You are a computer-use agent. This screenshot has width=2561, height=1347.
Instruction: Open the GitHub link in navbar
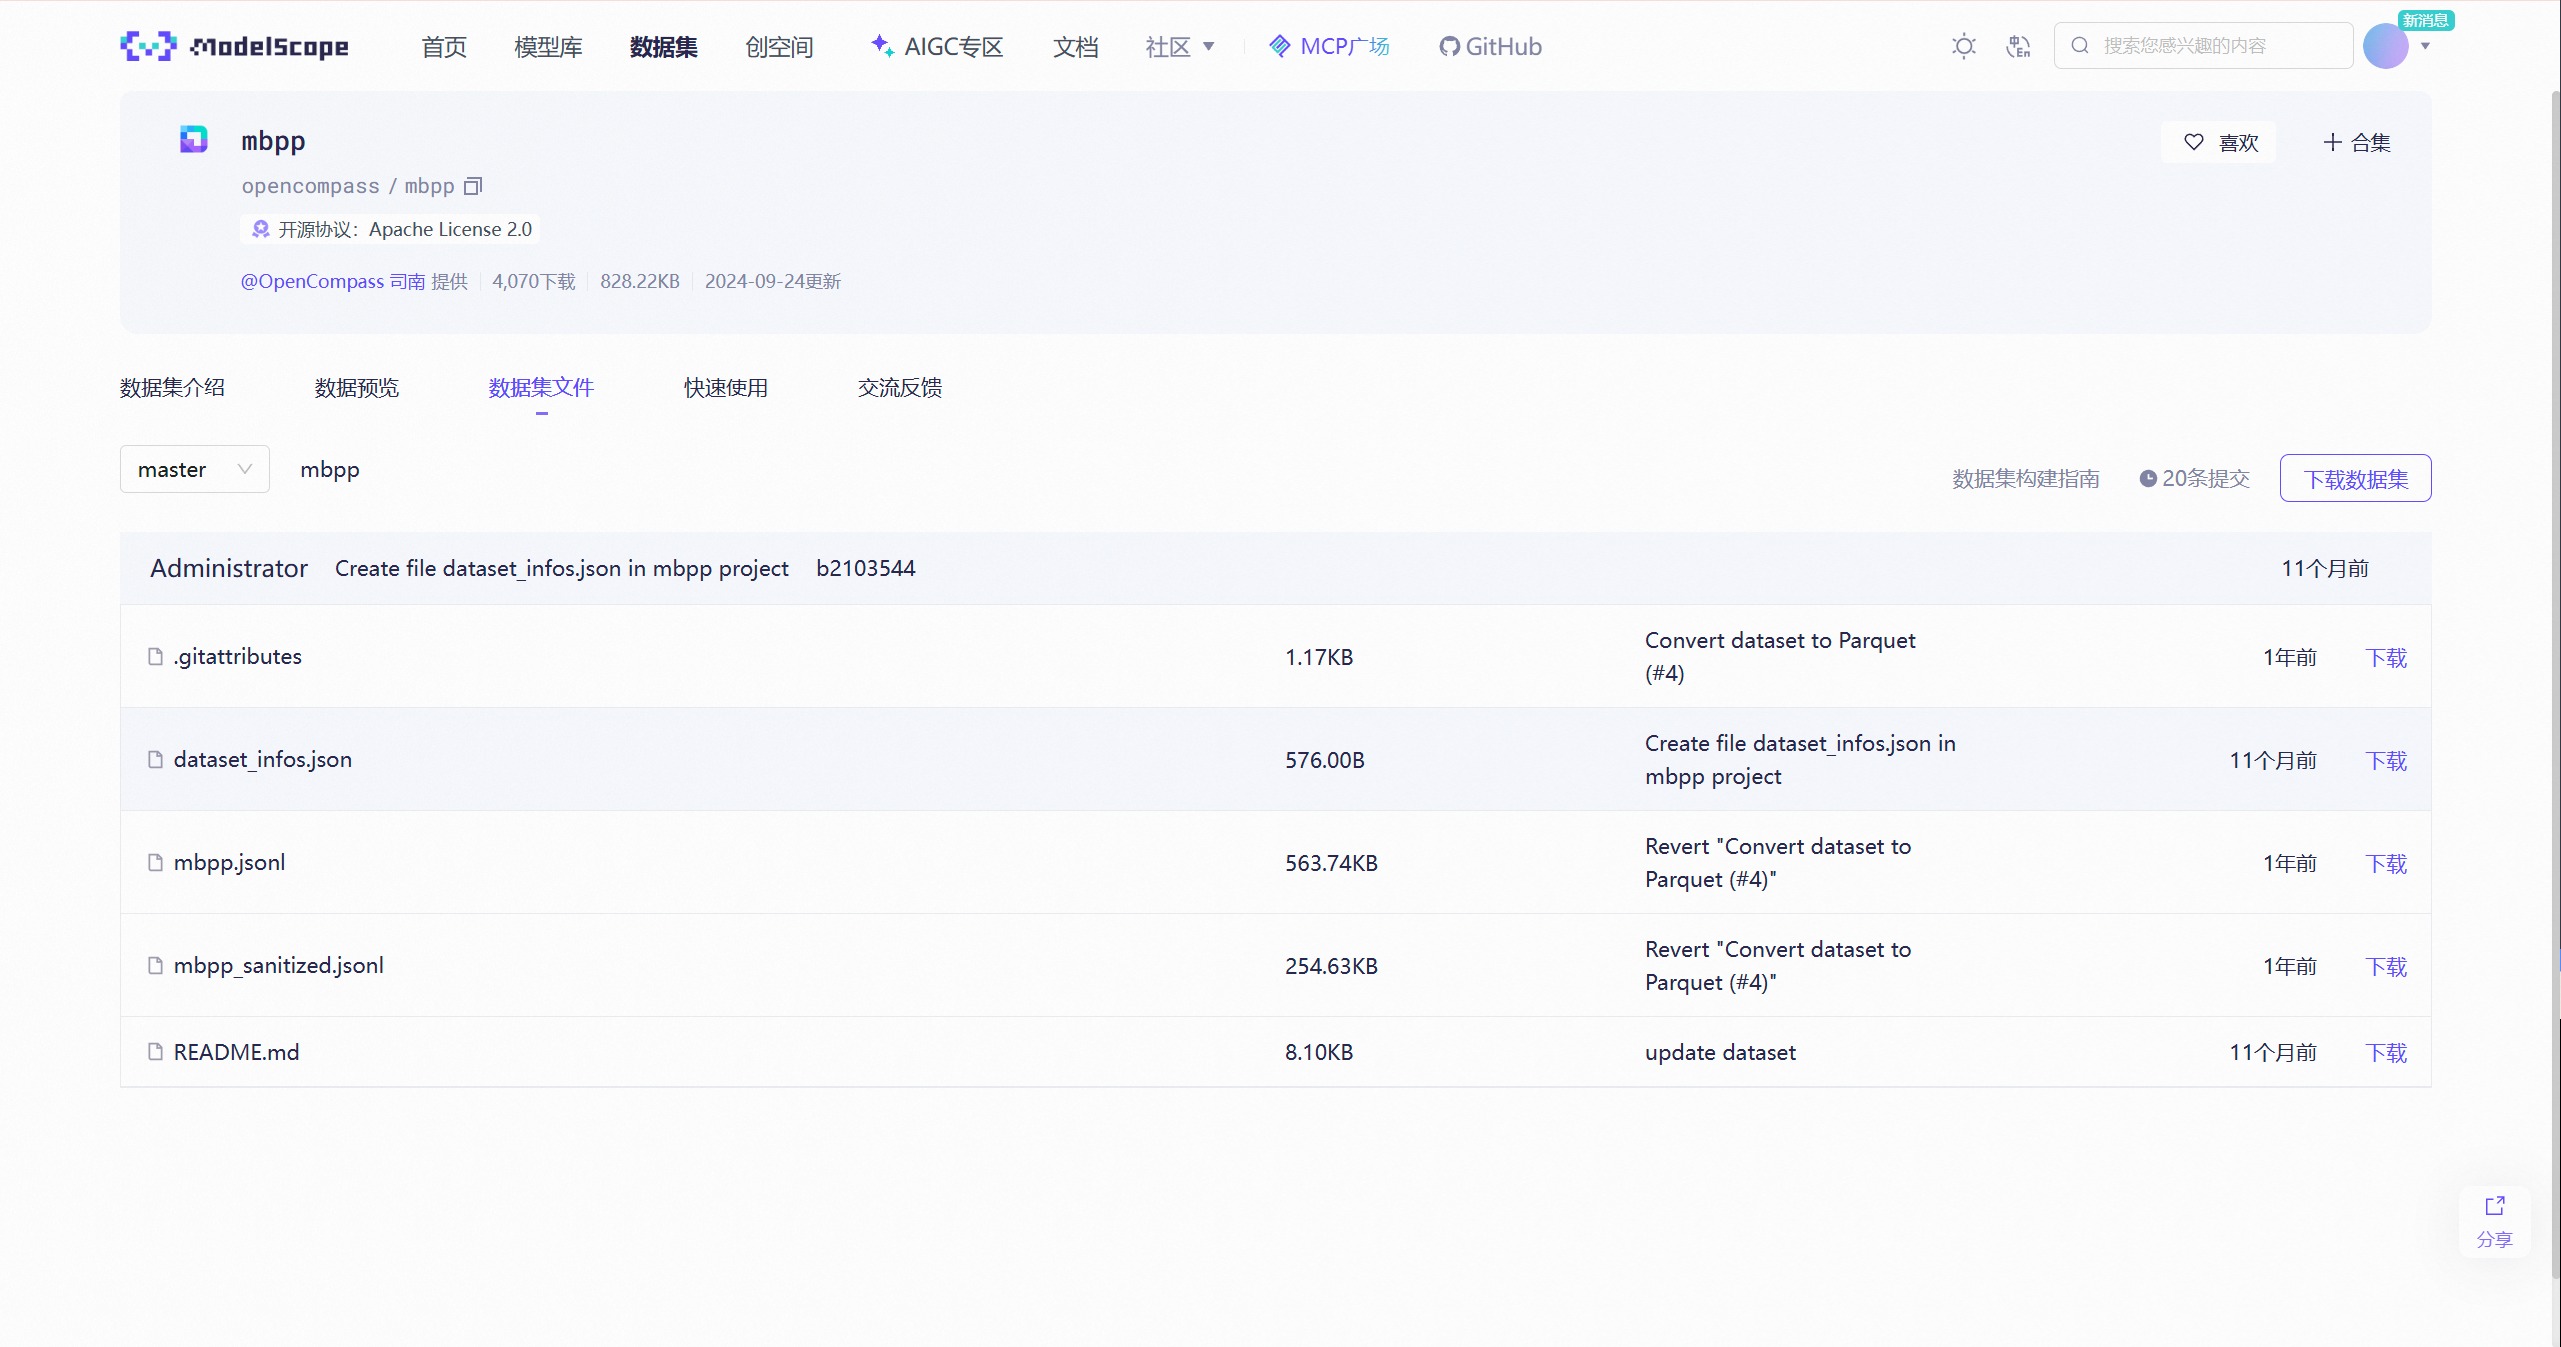pyautogui.click(x=1490, y=46)
